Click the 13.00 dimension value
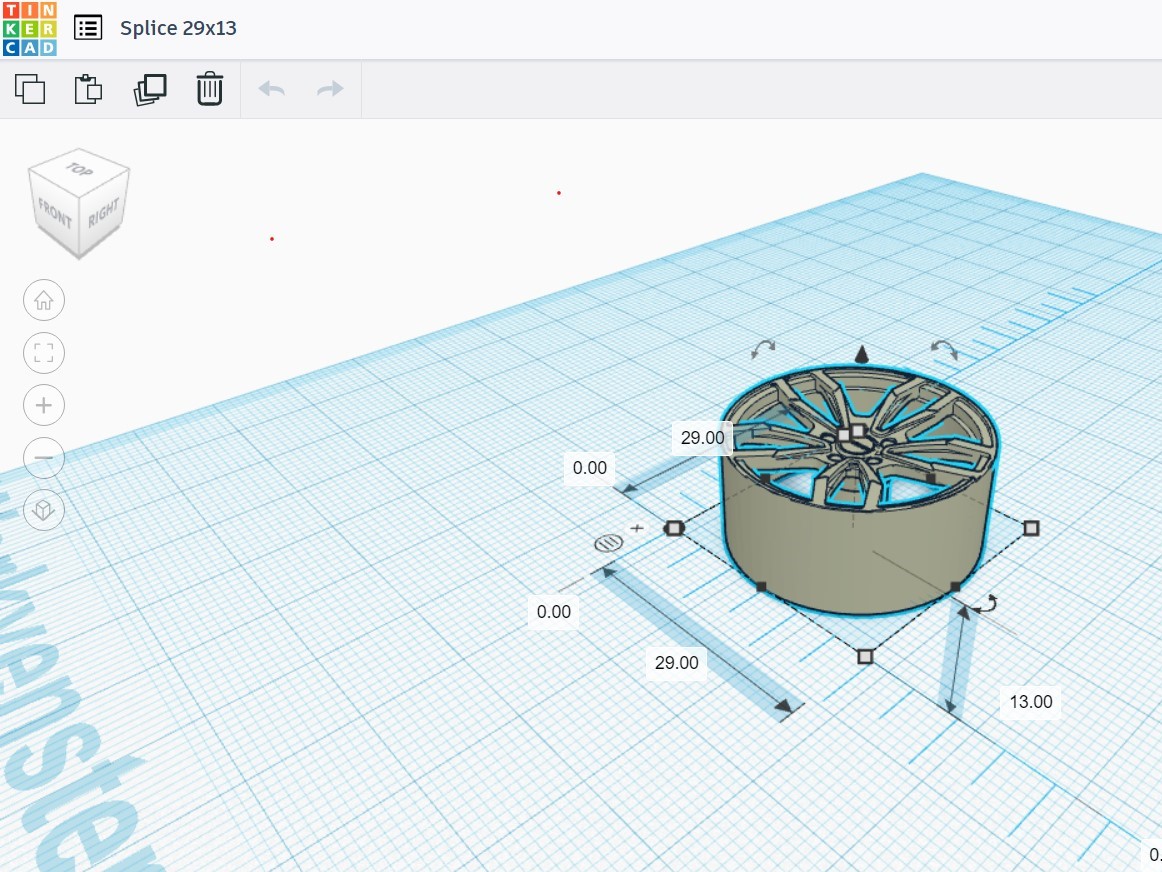This screenshot has width=1162, height=872. pos(1031,702)
